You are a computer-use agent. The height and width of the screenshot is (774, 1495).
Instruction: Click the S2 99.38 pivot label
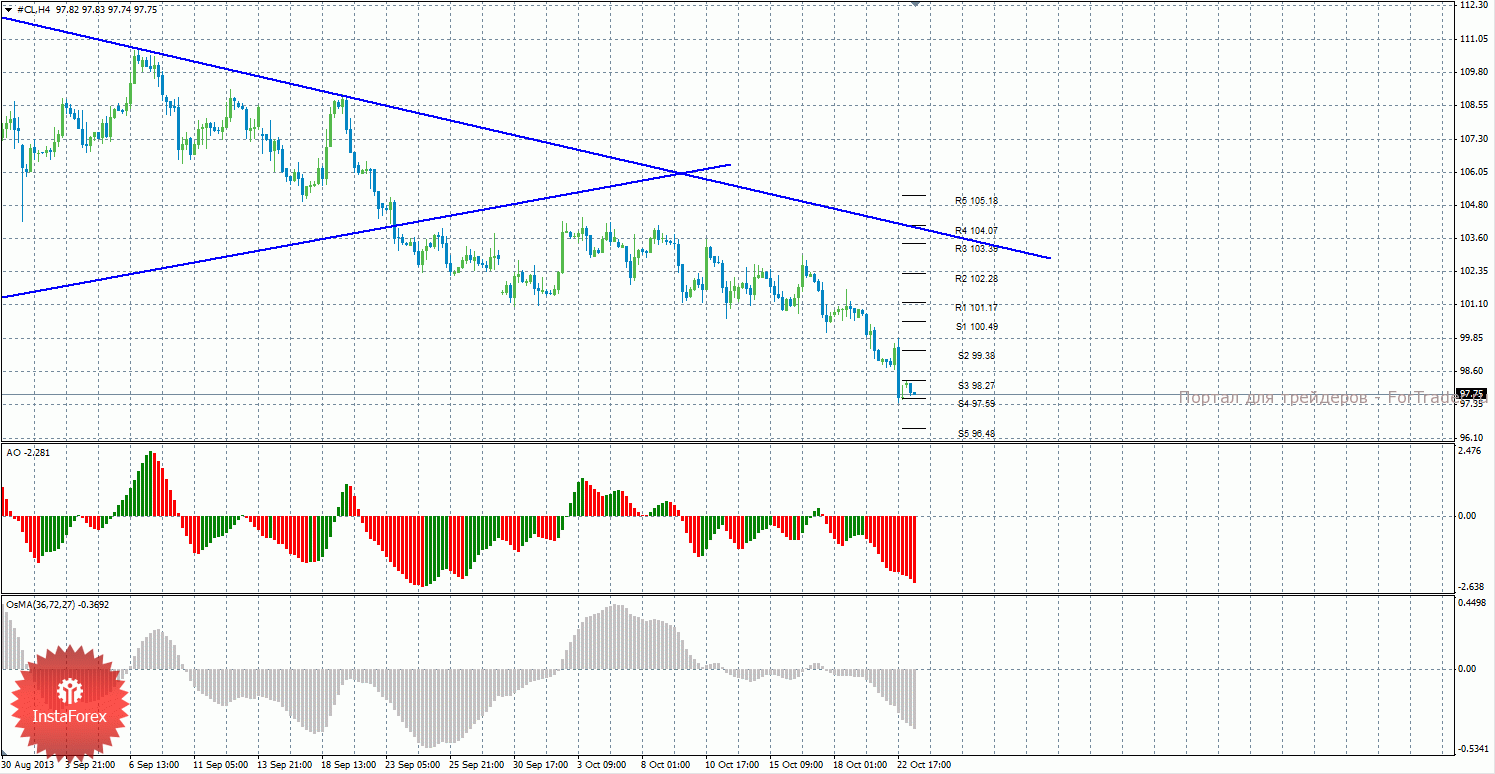click(978, 355)
